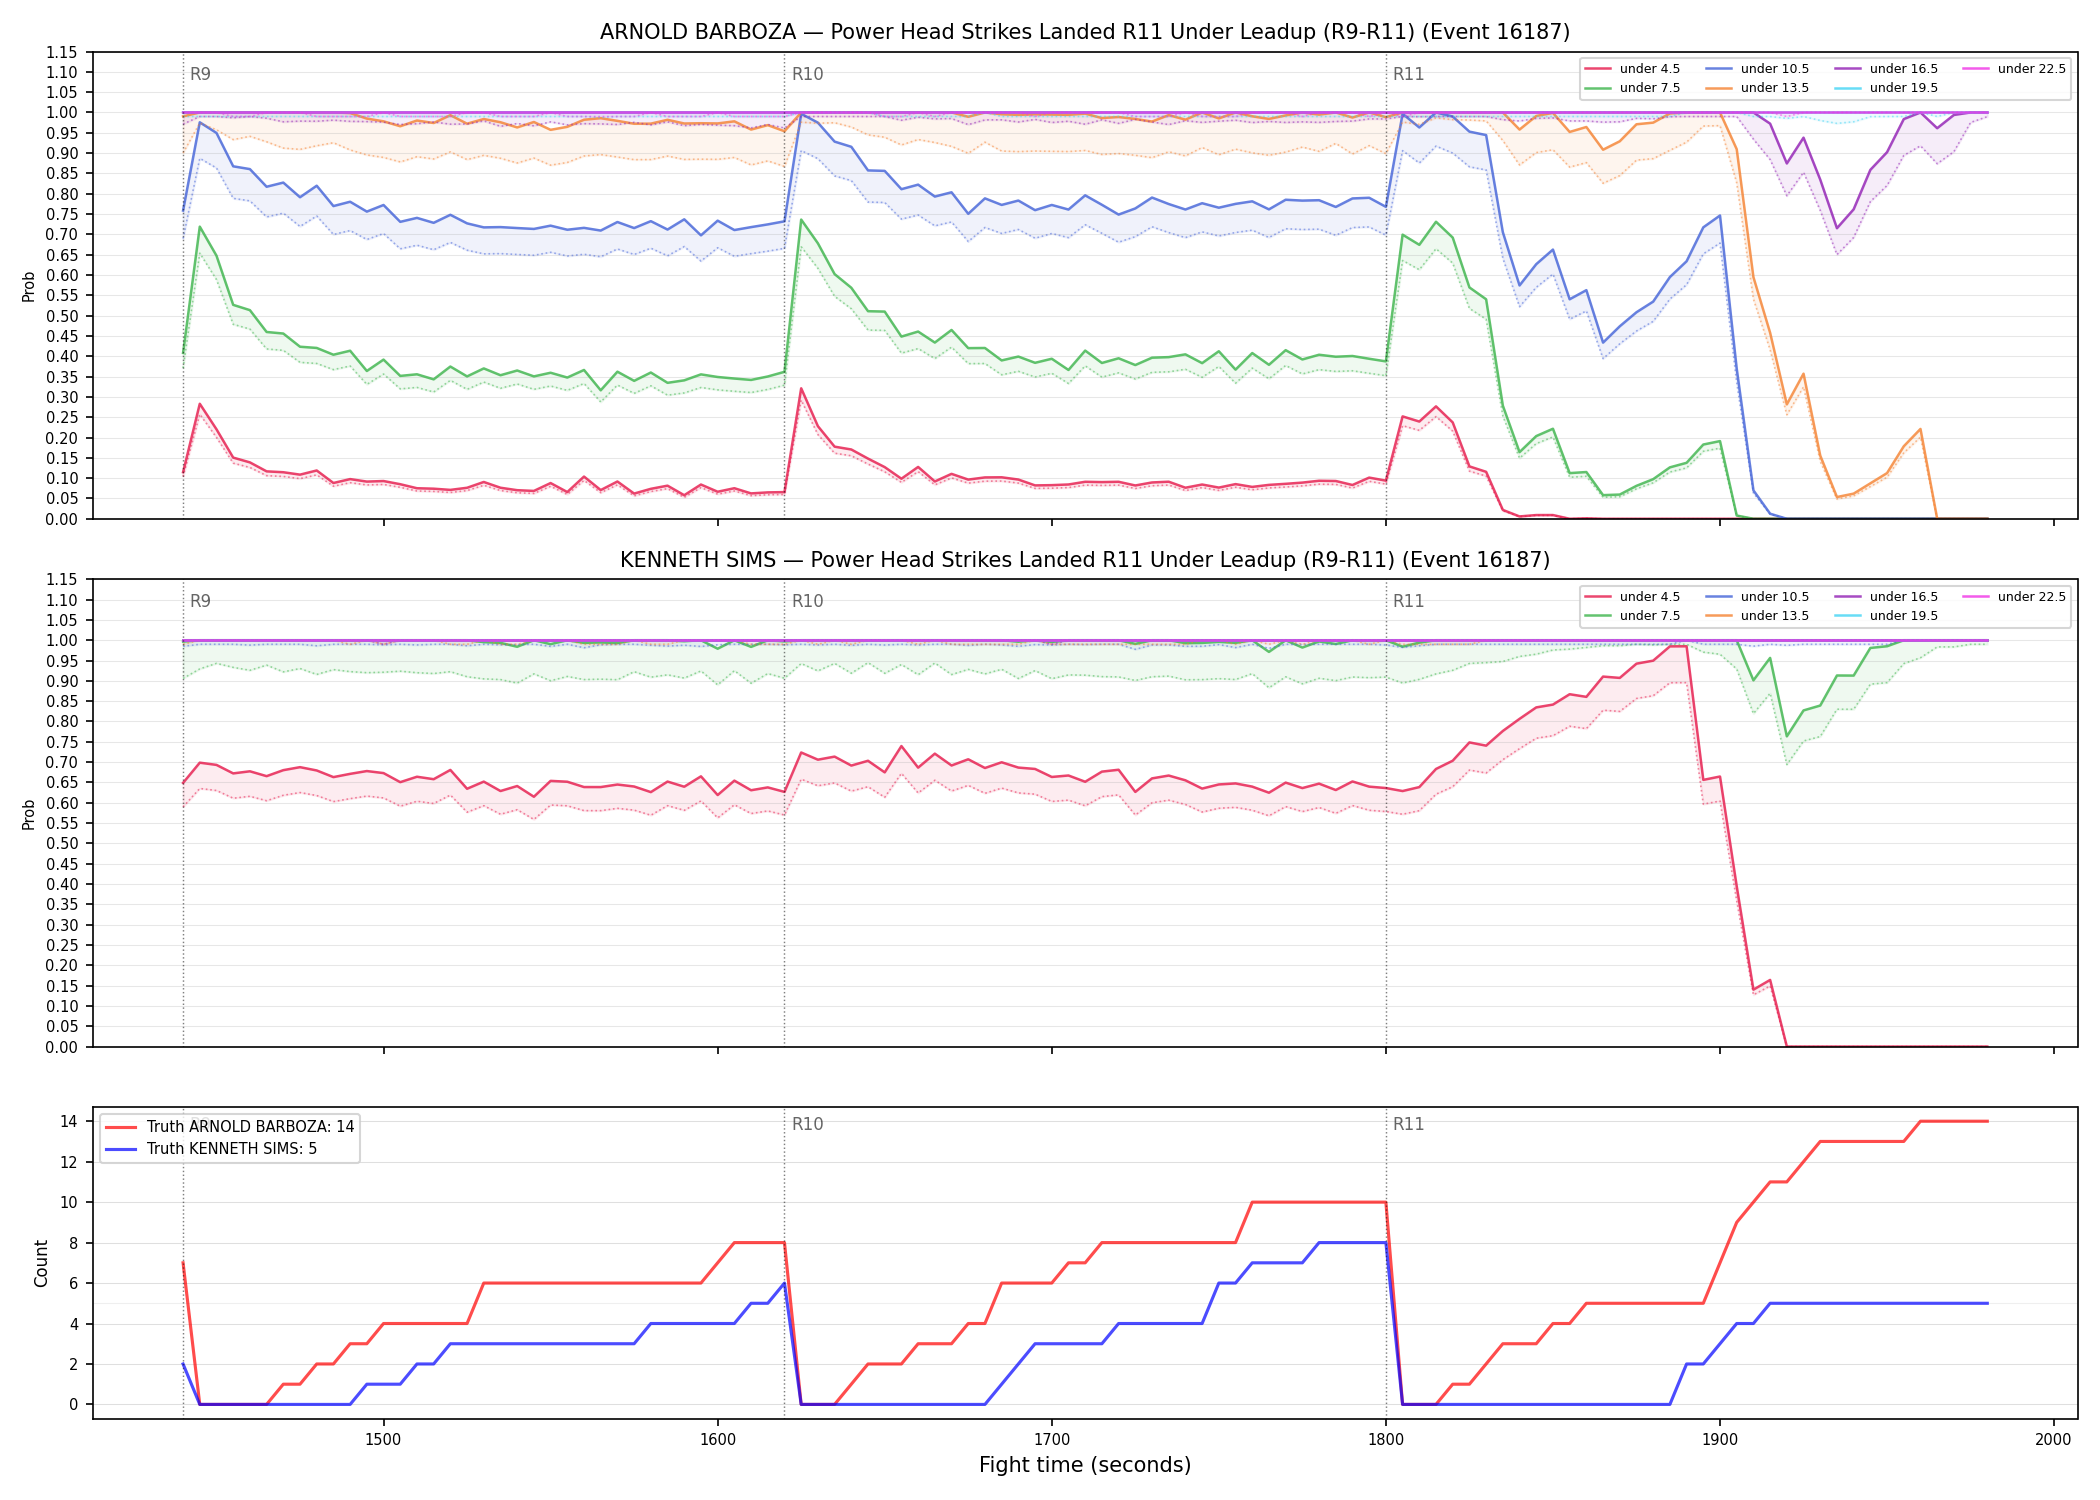This screenshot has width=2100, height=1500.
Task: Click the Arnold Barboza chart title
Action: click(1085, 32)
